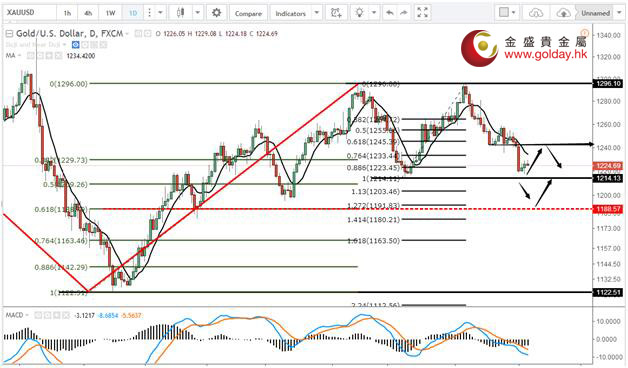This screenshot has height=368, width=628.
Task: Redo the chart action
Action: coord(403,13)
